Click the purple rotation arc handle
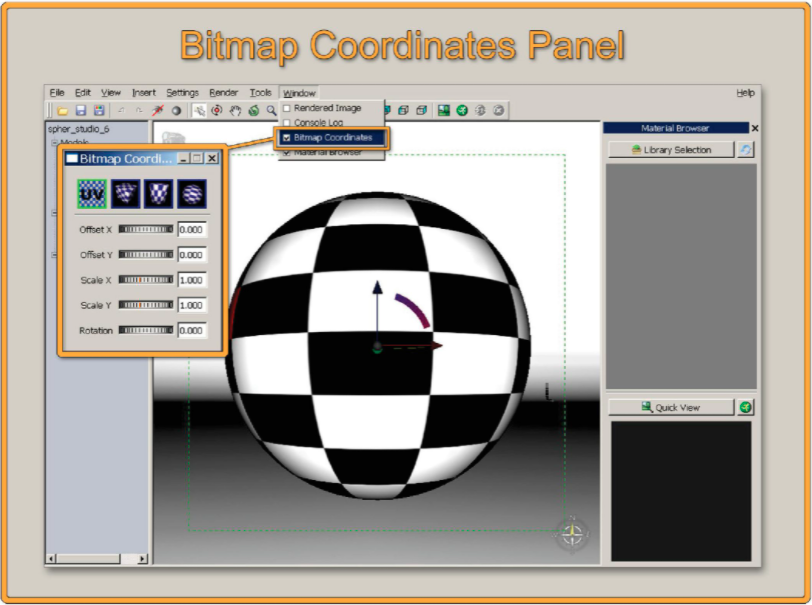This screenshot has height=605, width=812. pos(413,310)
